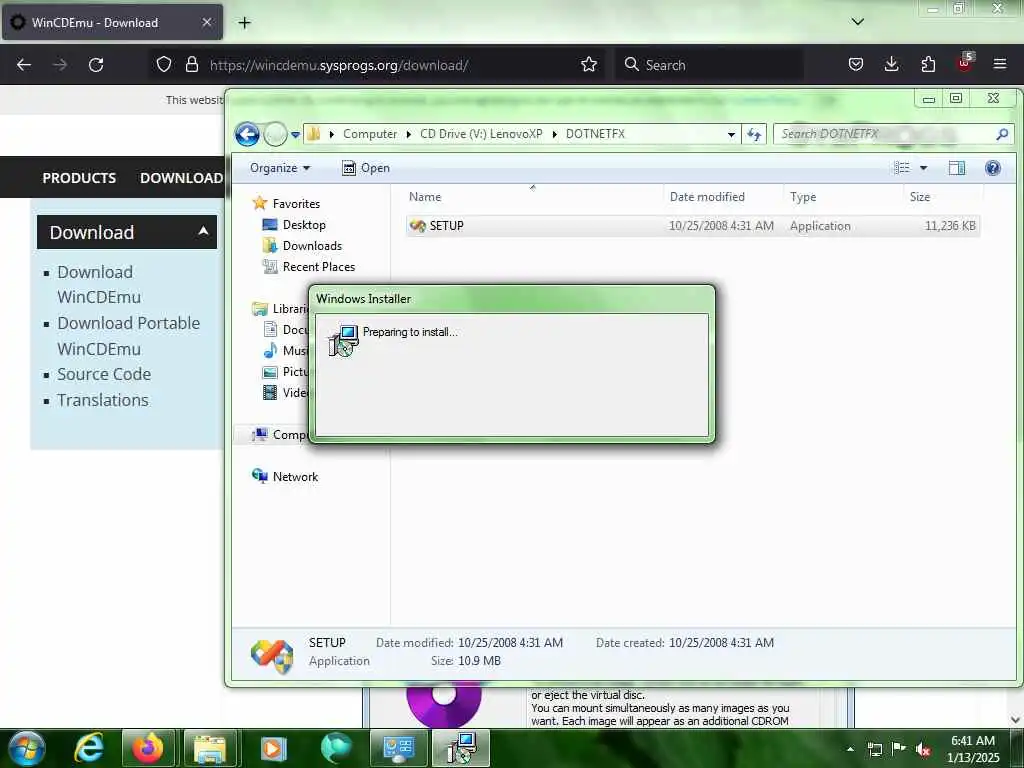Viewport: 1024px width, 768px height.
Task: Launch Internet Explorer from taskbar
Action: click(88, 748)
